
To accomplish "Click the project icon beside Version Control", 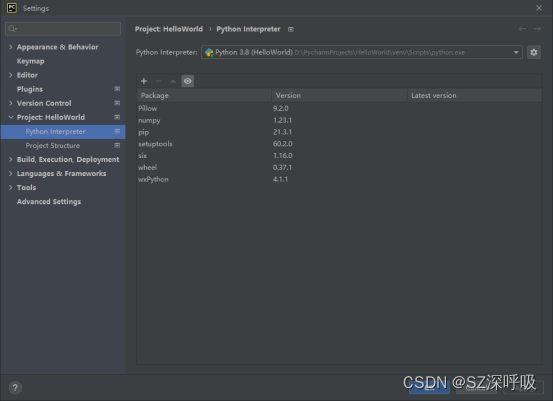I will click(x=117, y=103).
